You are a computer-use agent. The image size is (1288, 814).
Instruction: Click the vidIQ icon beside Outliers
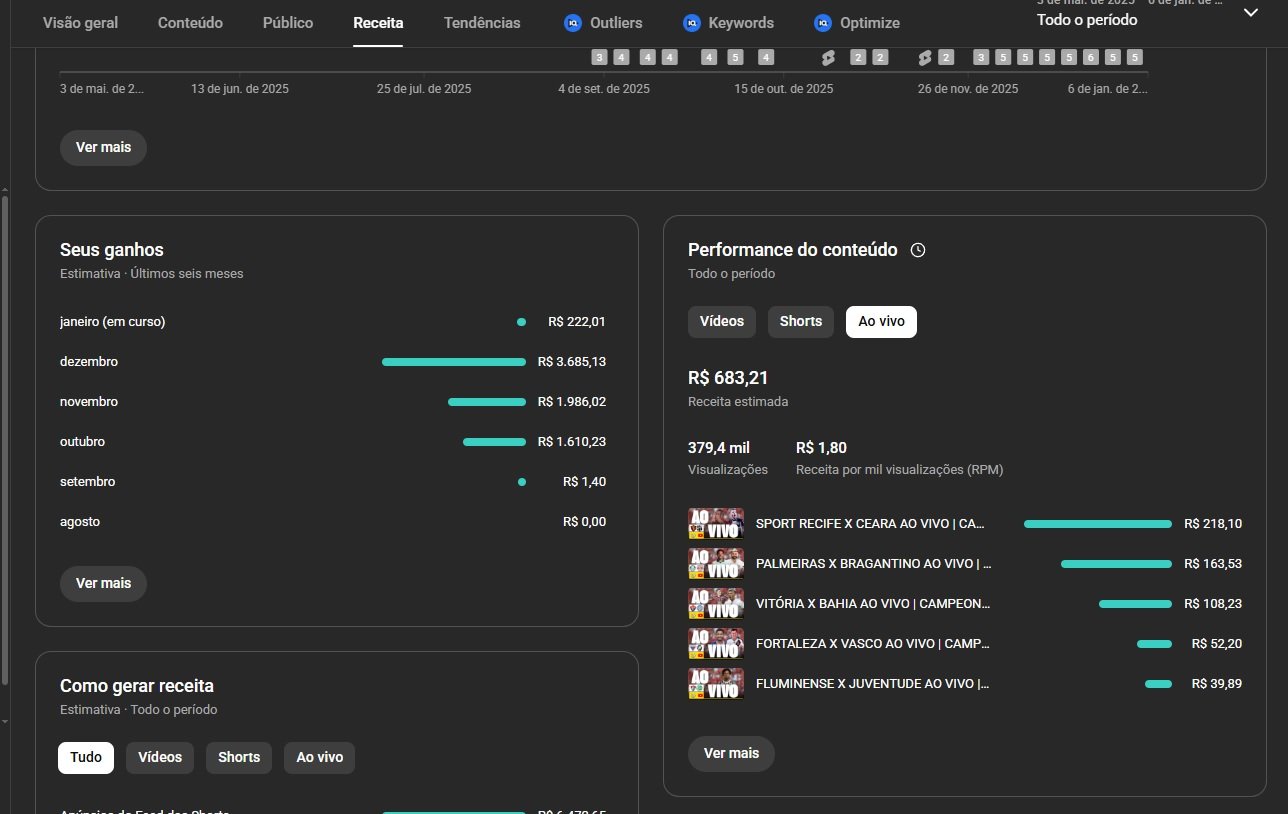pyautogui.click(x=573, y=23)
